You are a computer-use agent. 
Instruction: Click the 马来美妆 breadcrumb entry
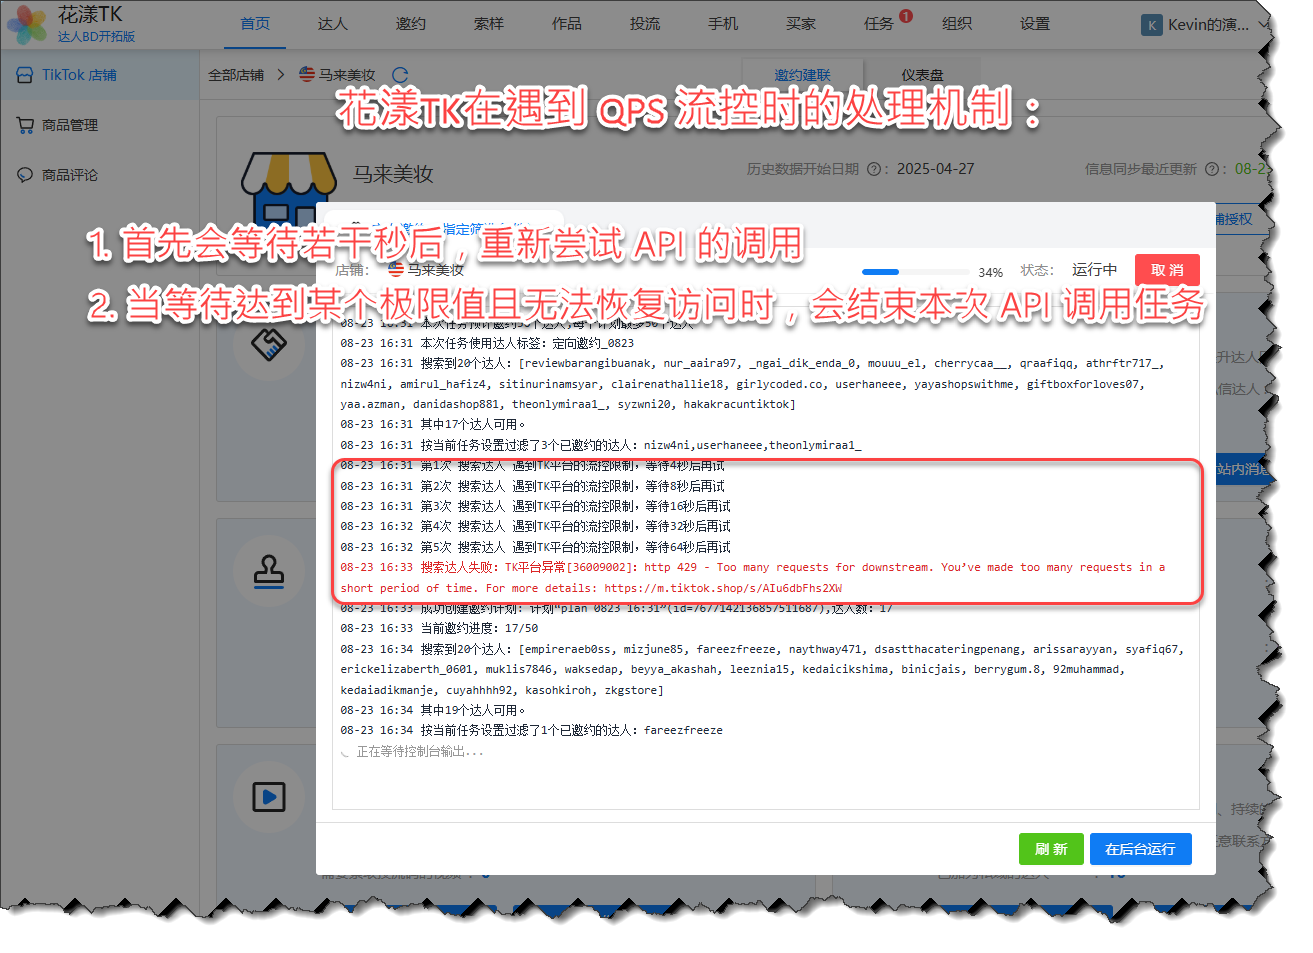pyautogui.click(x=346, y=75)
